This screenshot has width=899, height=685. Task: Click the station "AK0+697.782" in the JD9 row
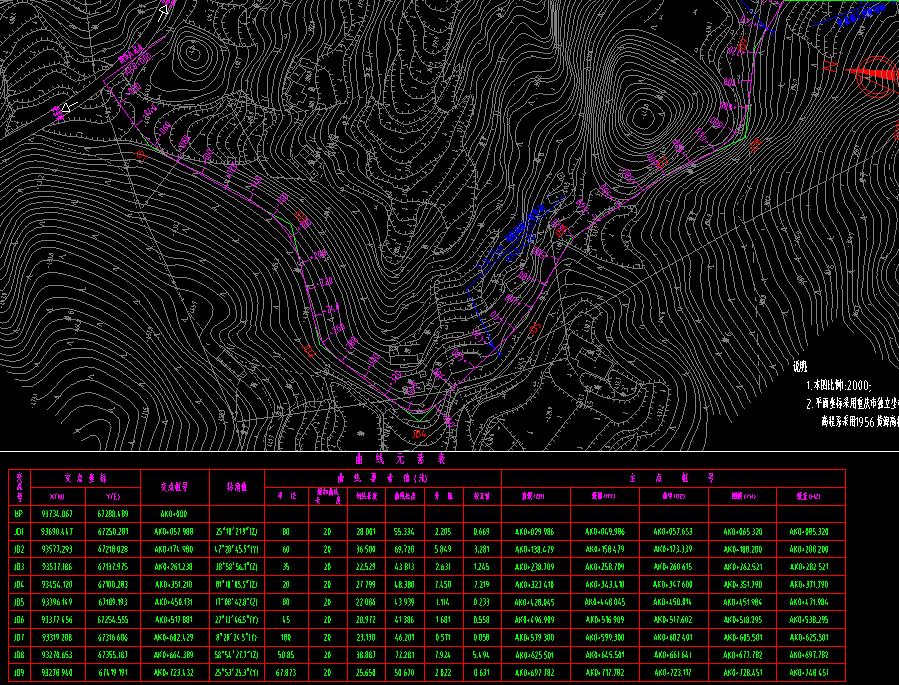click(x=534, y=672)
